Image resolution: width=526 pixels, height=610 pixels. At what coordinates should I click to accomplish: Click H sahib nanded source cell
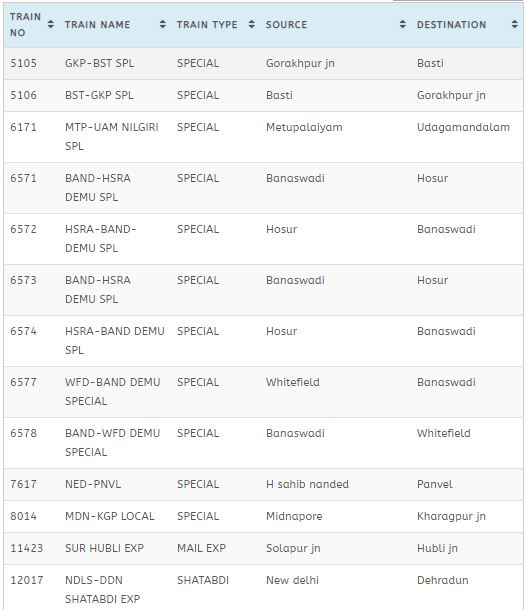pyautogui.click(x=307, y=484)
